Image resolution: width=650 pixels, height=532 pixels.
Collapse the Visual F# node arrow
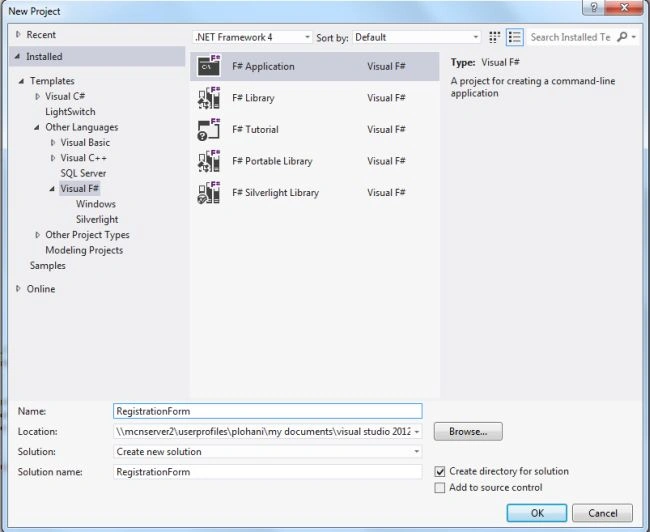tap(52, 189)
